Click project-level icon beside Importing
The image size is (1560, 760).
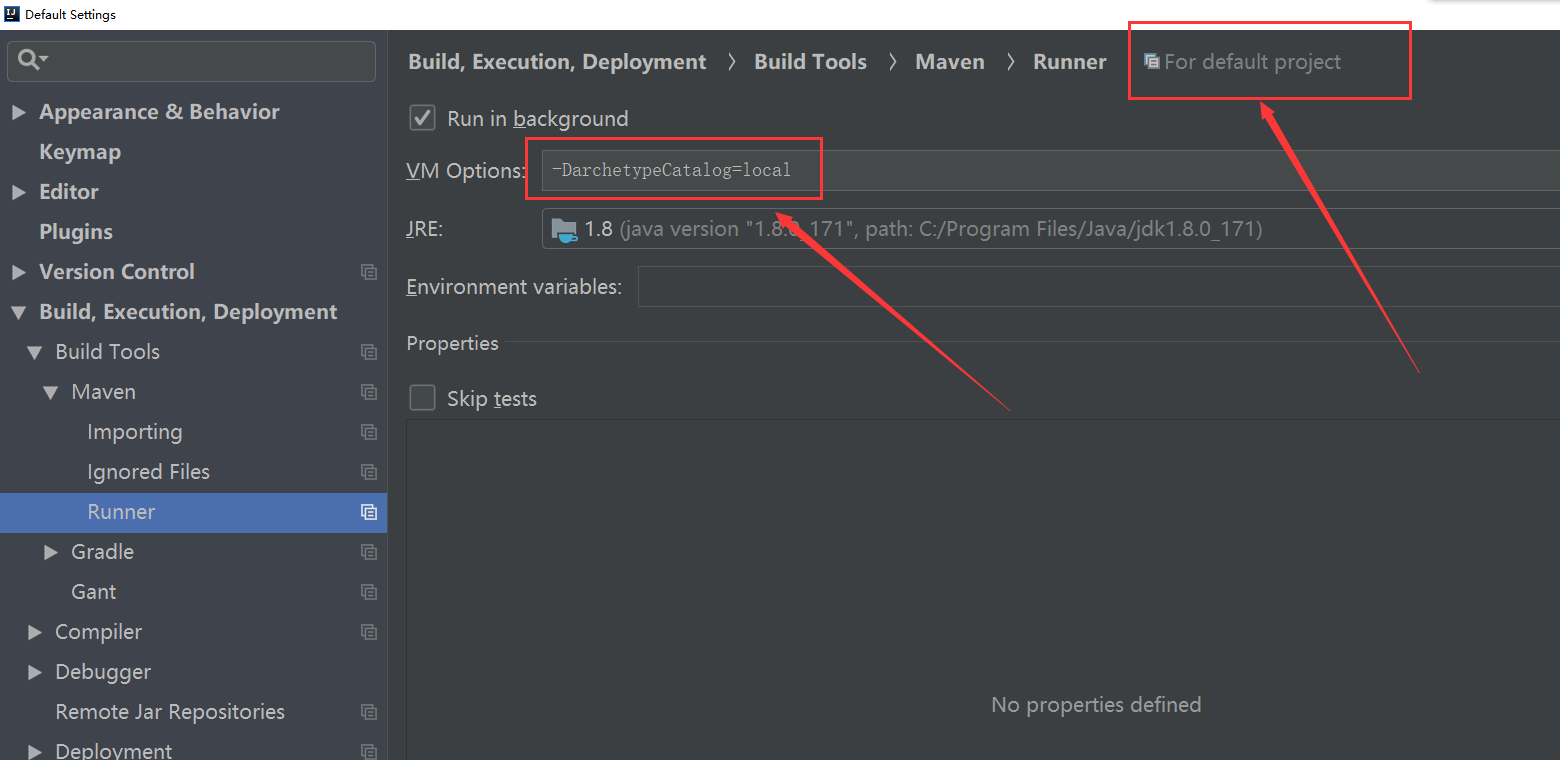pos(369,432)
